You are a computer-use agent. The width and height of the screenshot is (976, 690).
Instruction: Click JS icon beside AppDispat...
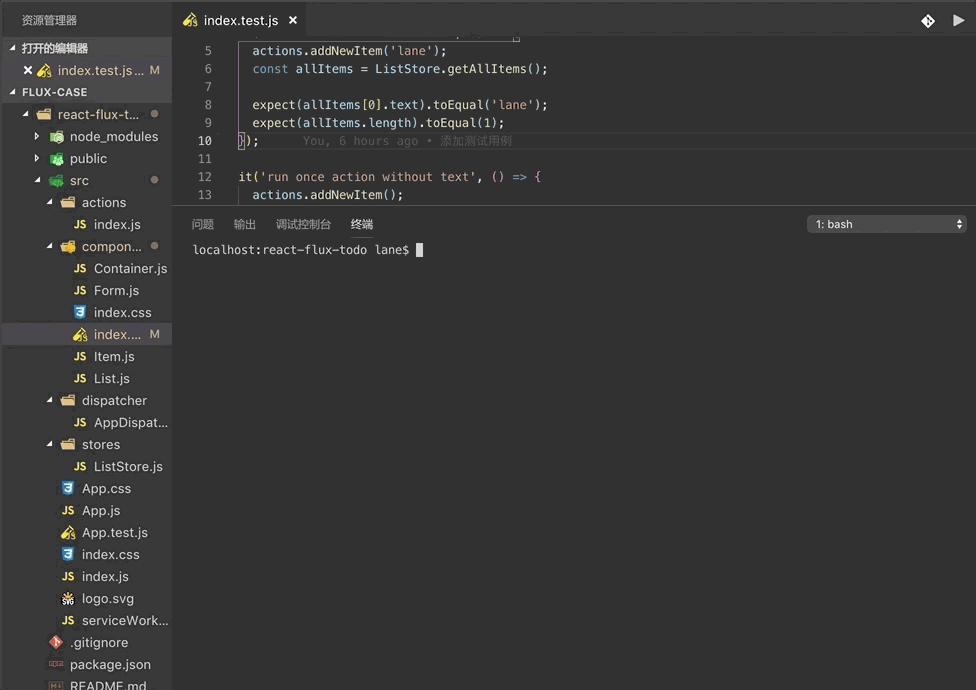(x=80, y=422)
